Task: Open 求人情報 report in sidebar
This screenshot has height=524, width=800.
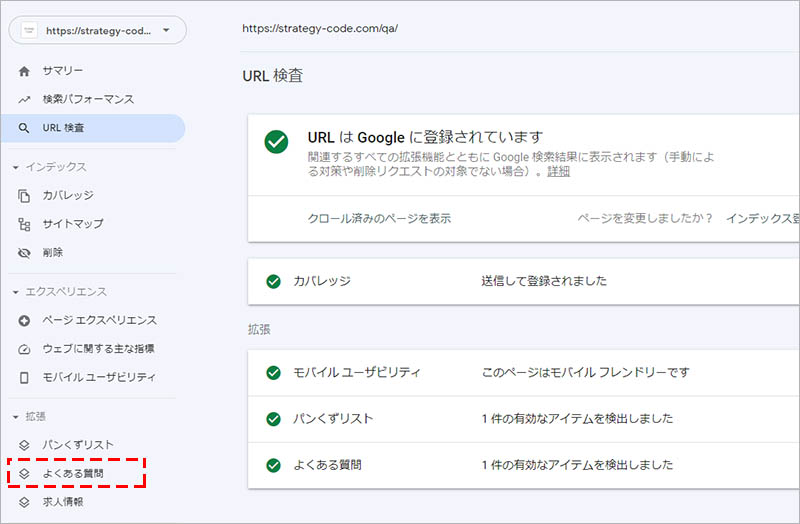Action: (63, 502)
